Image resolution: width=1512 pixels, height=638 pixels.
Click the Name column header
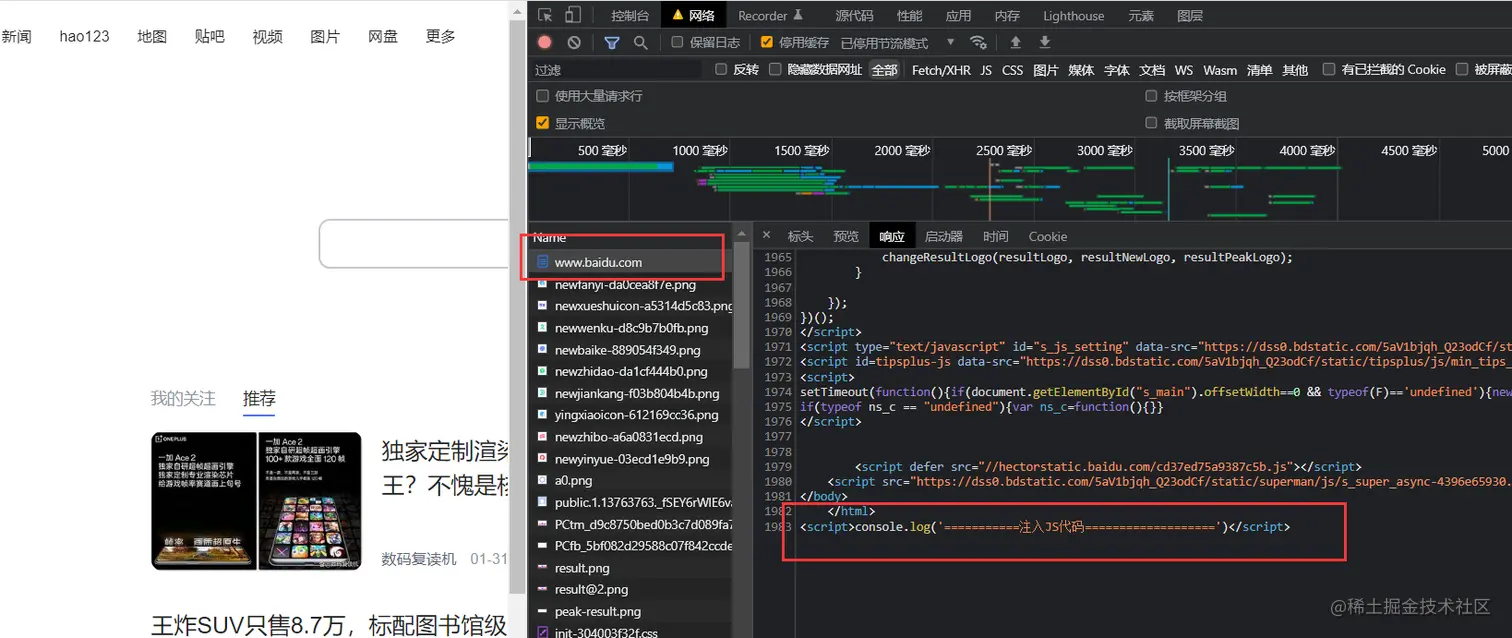click(630, 238)
